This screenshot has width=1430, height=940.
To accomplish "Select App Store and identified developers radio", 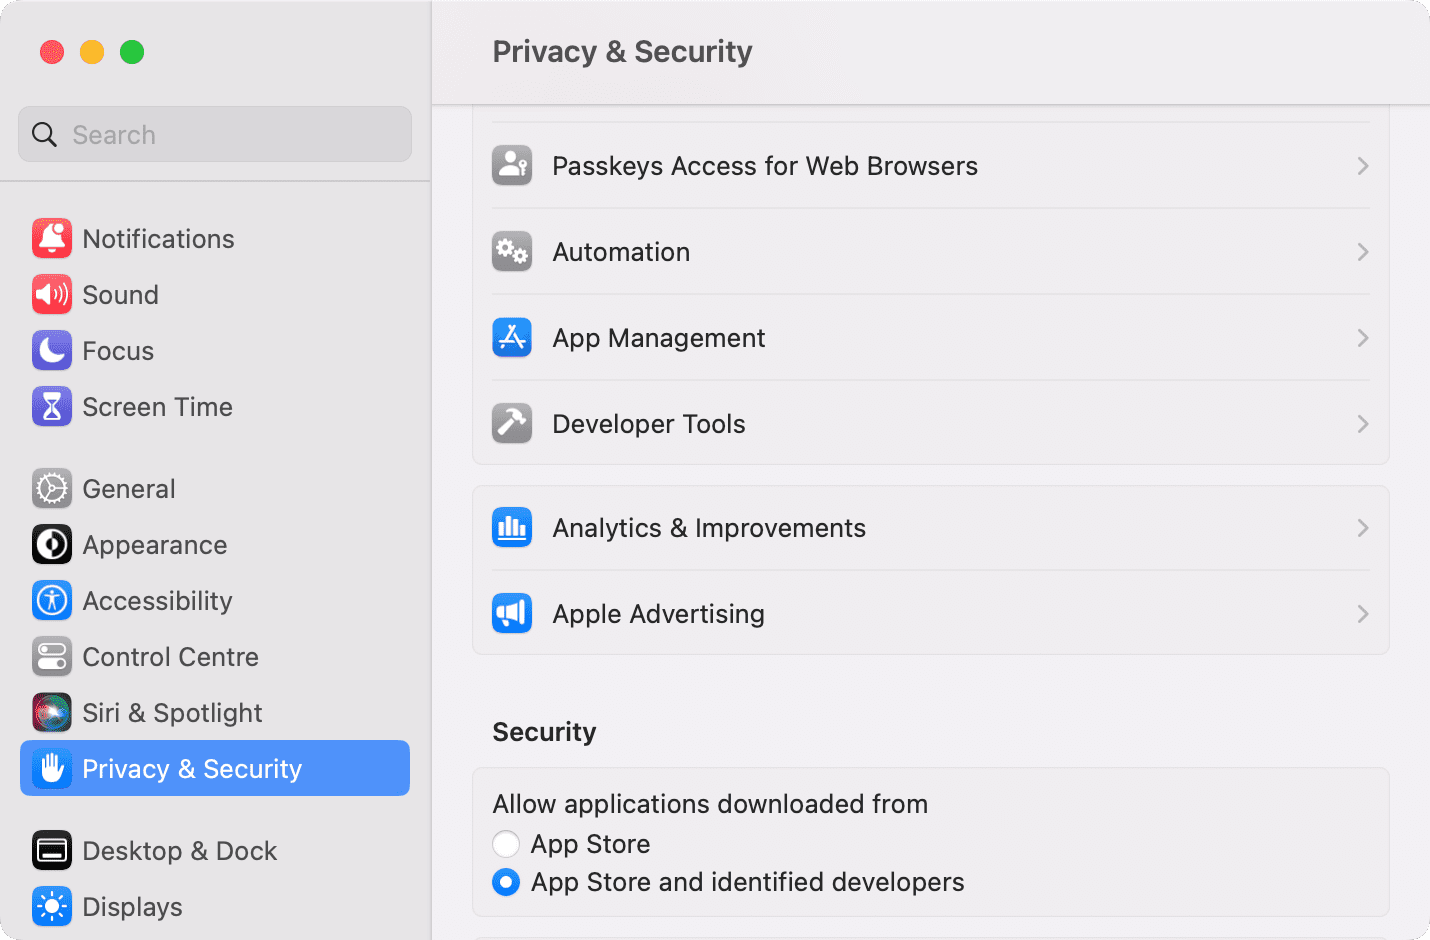I will click(x=506, y=882).
